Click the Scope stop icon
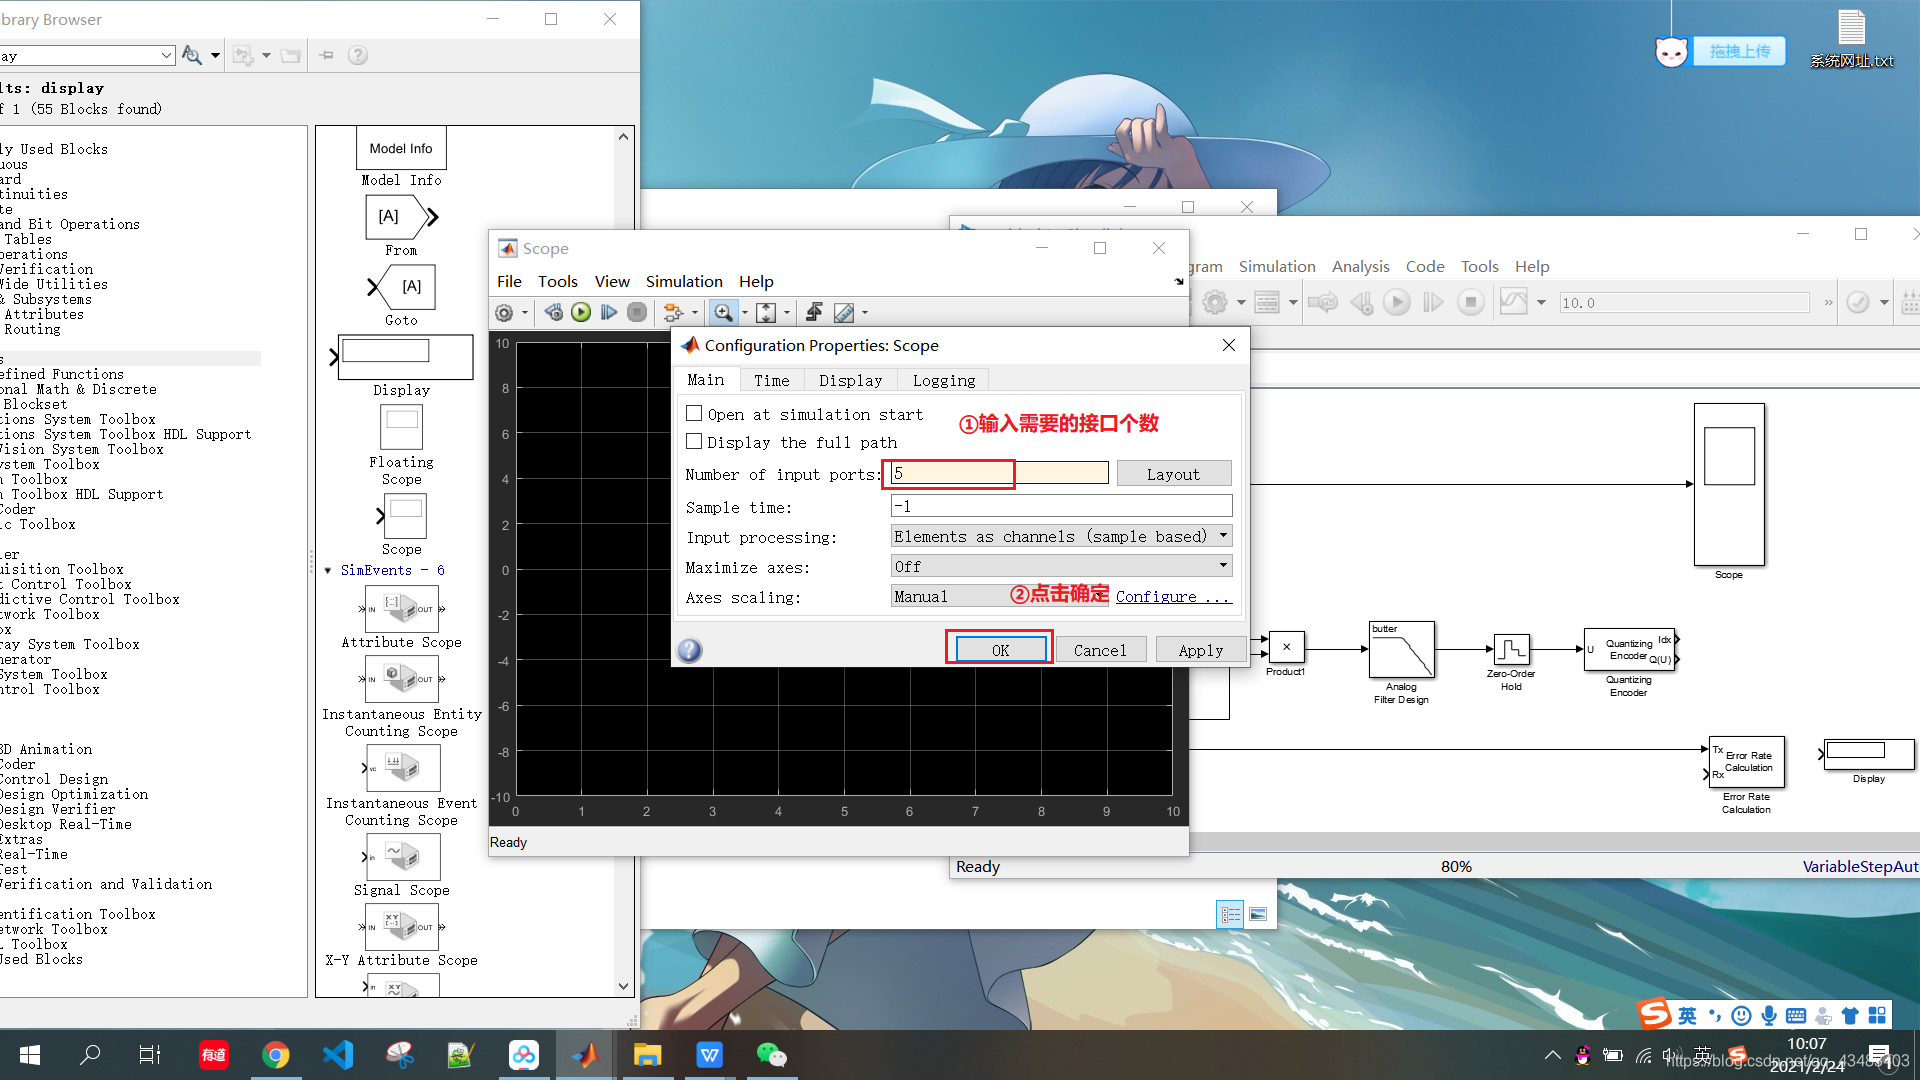 pos(638,311)
